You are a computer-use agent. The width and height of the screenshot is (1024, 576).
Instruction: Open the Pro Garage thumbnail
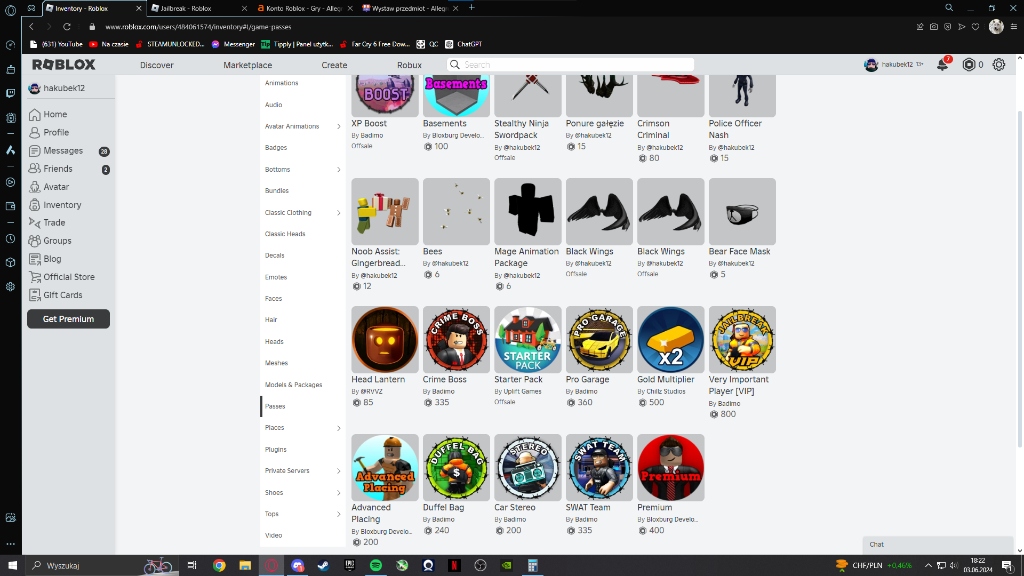600,340
